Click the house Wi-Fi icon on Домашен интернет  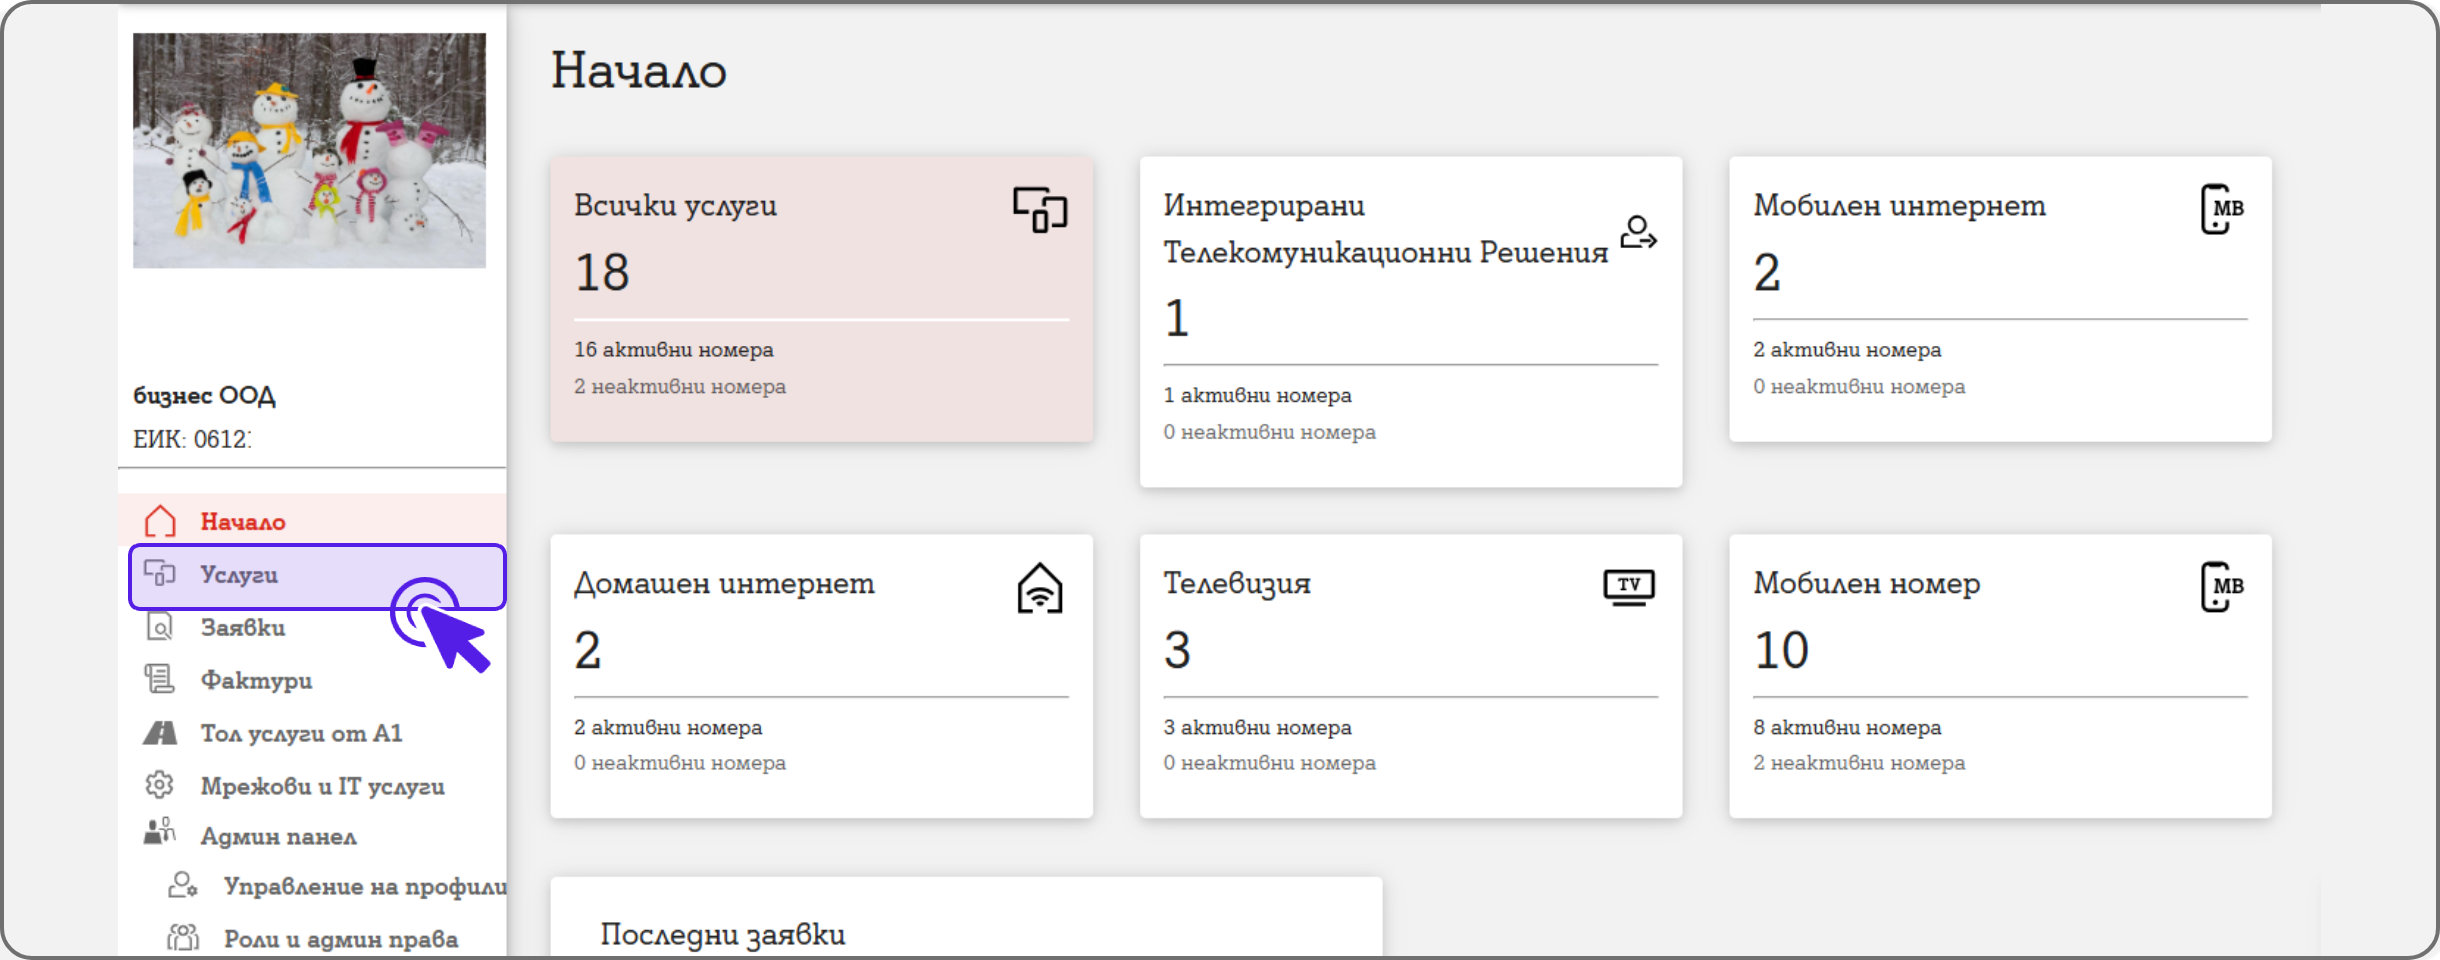click(x=1040, y=588)
